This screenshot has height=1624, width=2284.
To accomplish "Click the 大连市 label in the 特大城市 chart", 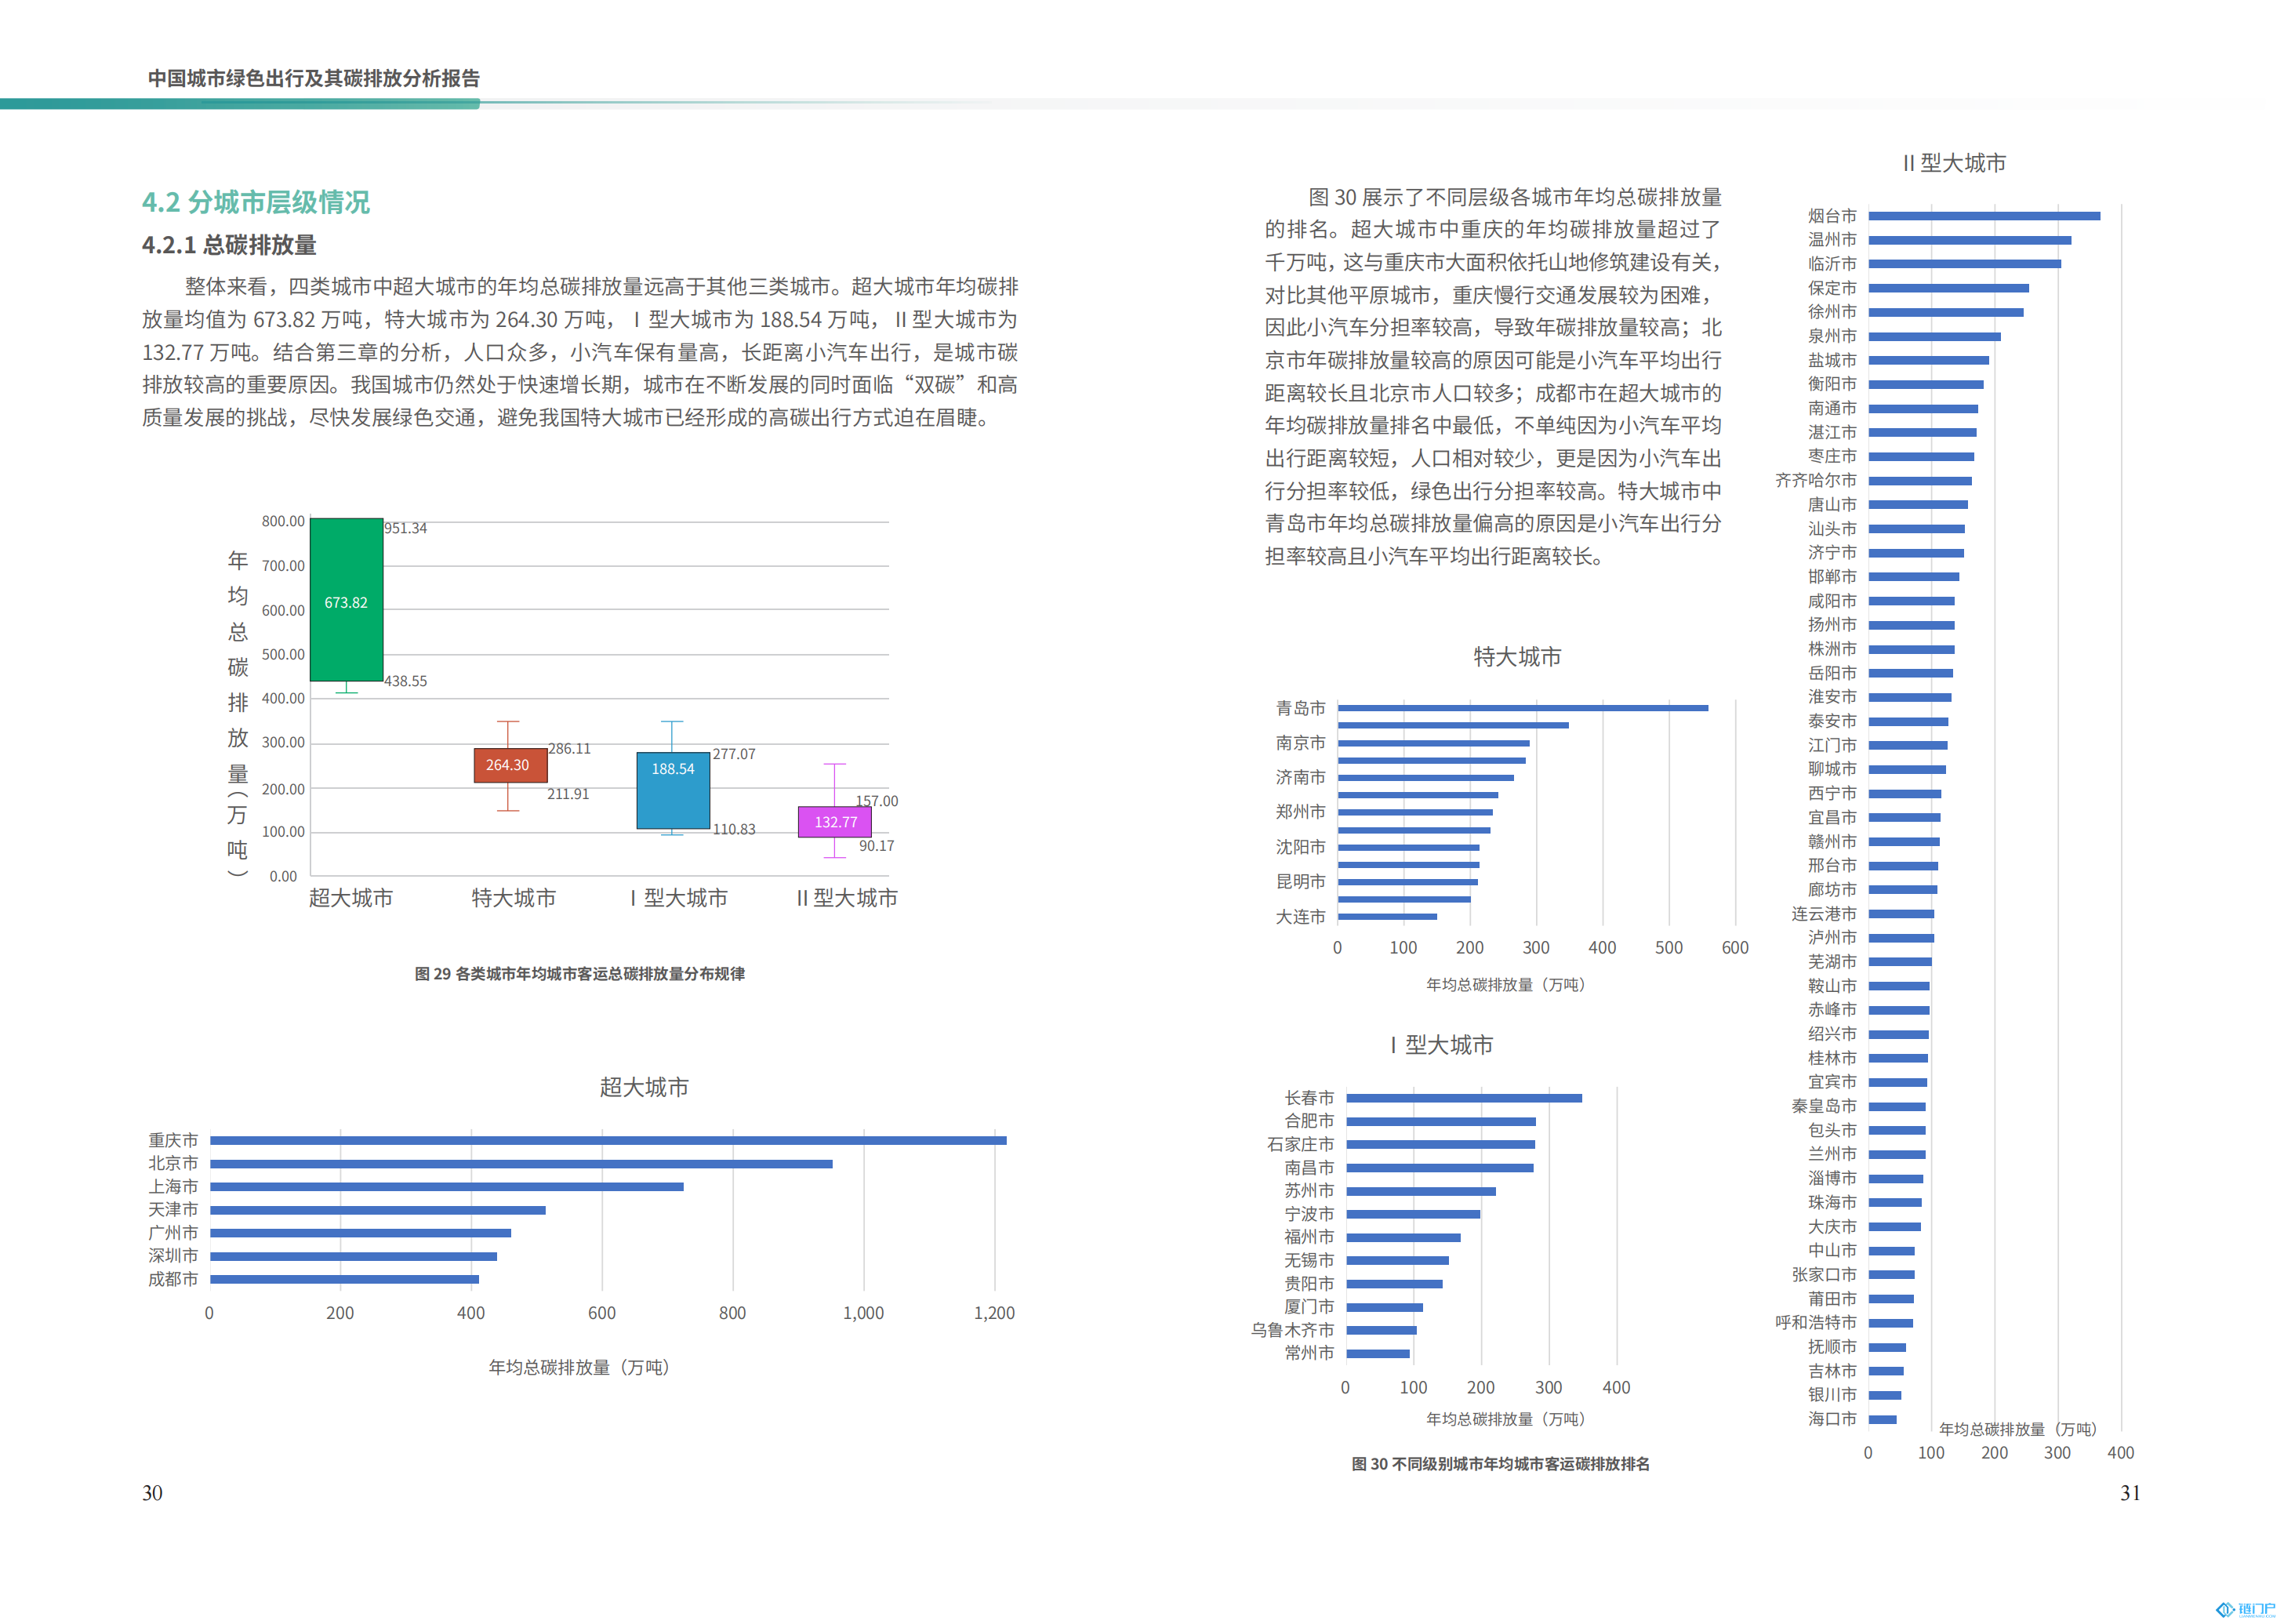I will (x=1300, y=917).
